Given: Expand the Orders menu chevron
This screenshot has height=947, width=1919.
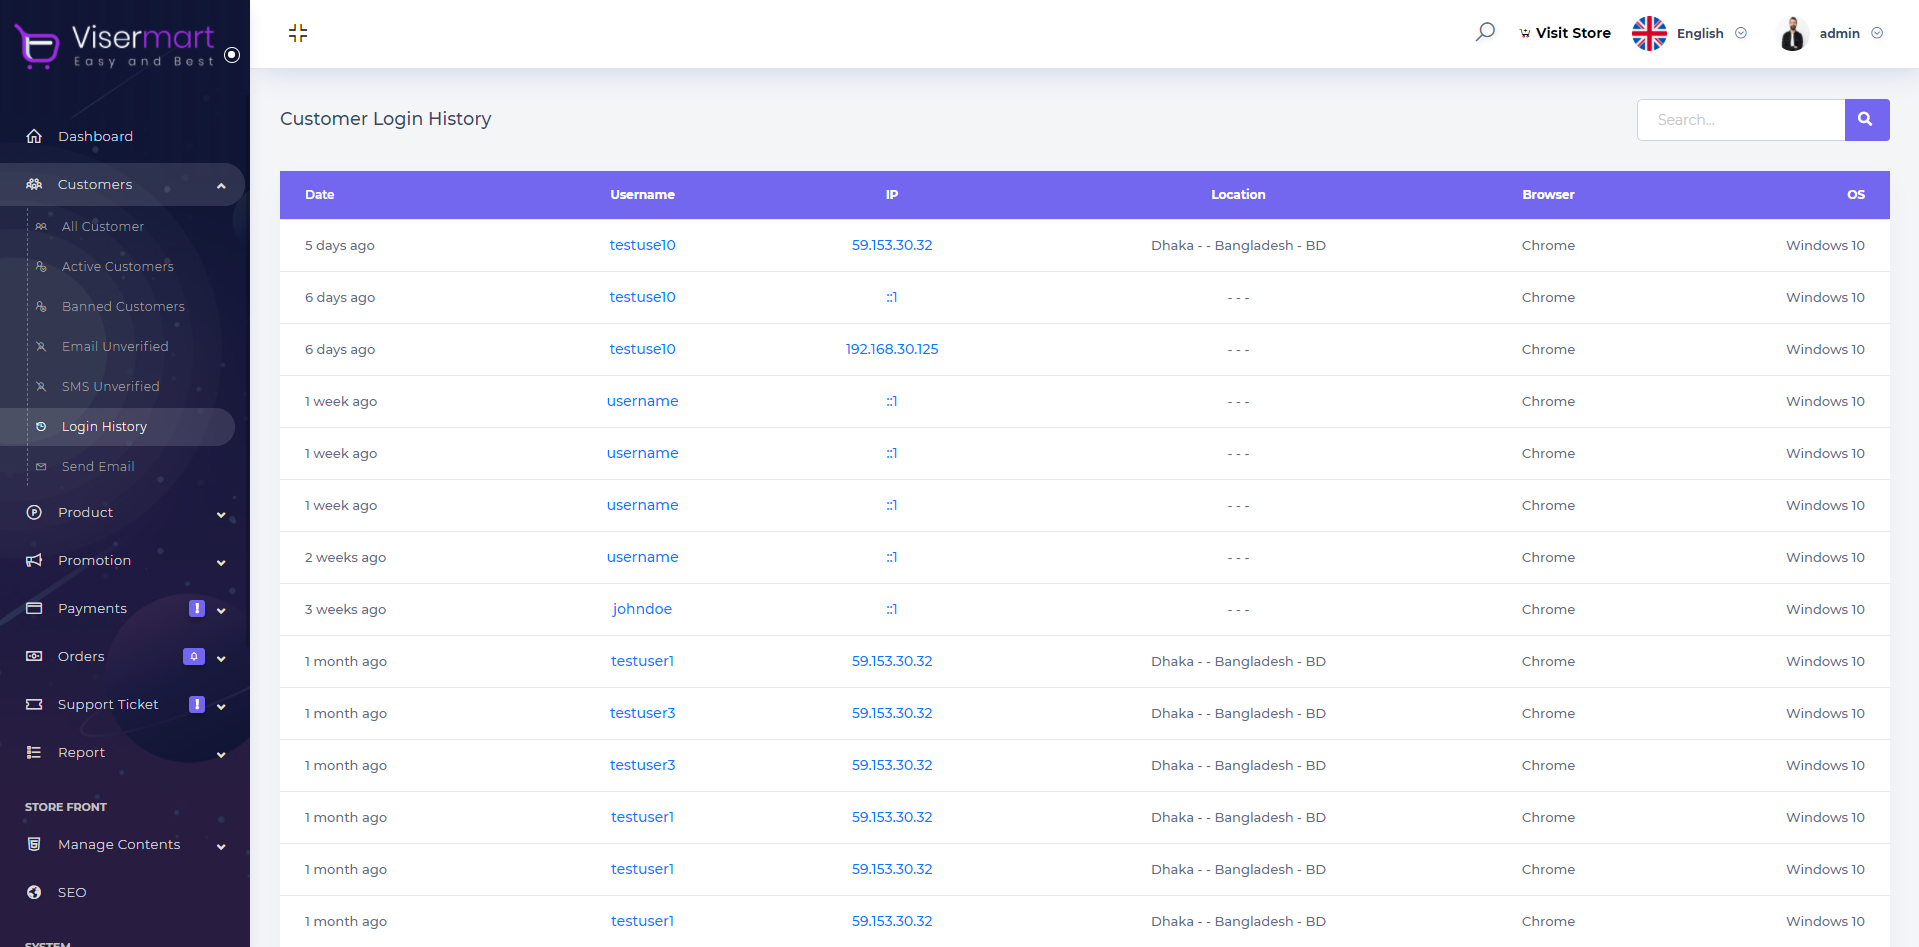Looking at the screenshot, I should 221,659.
